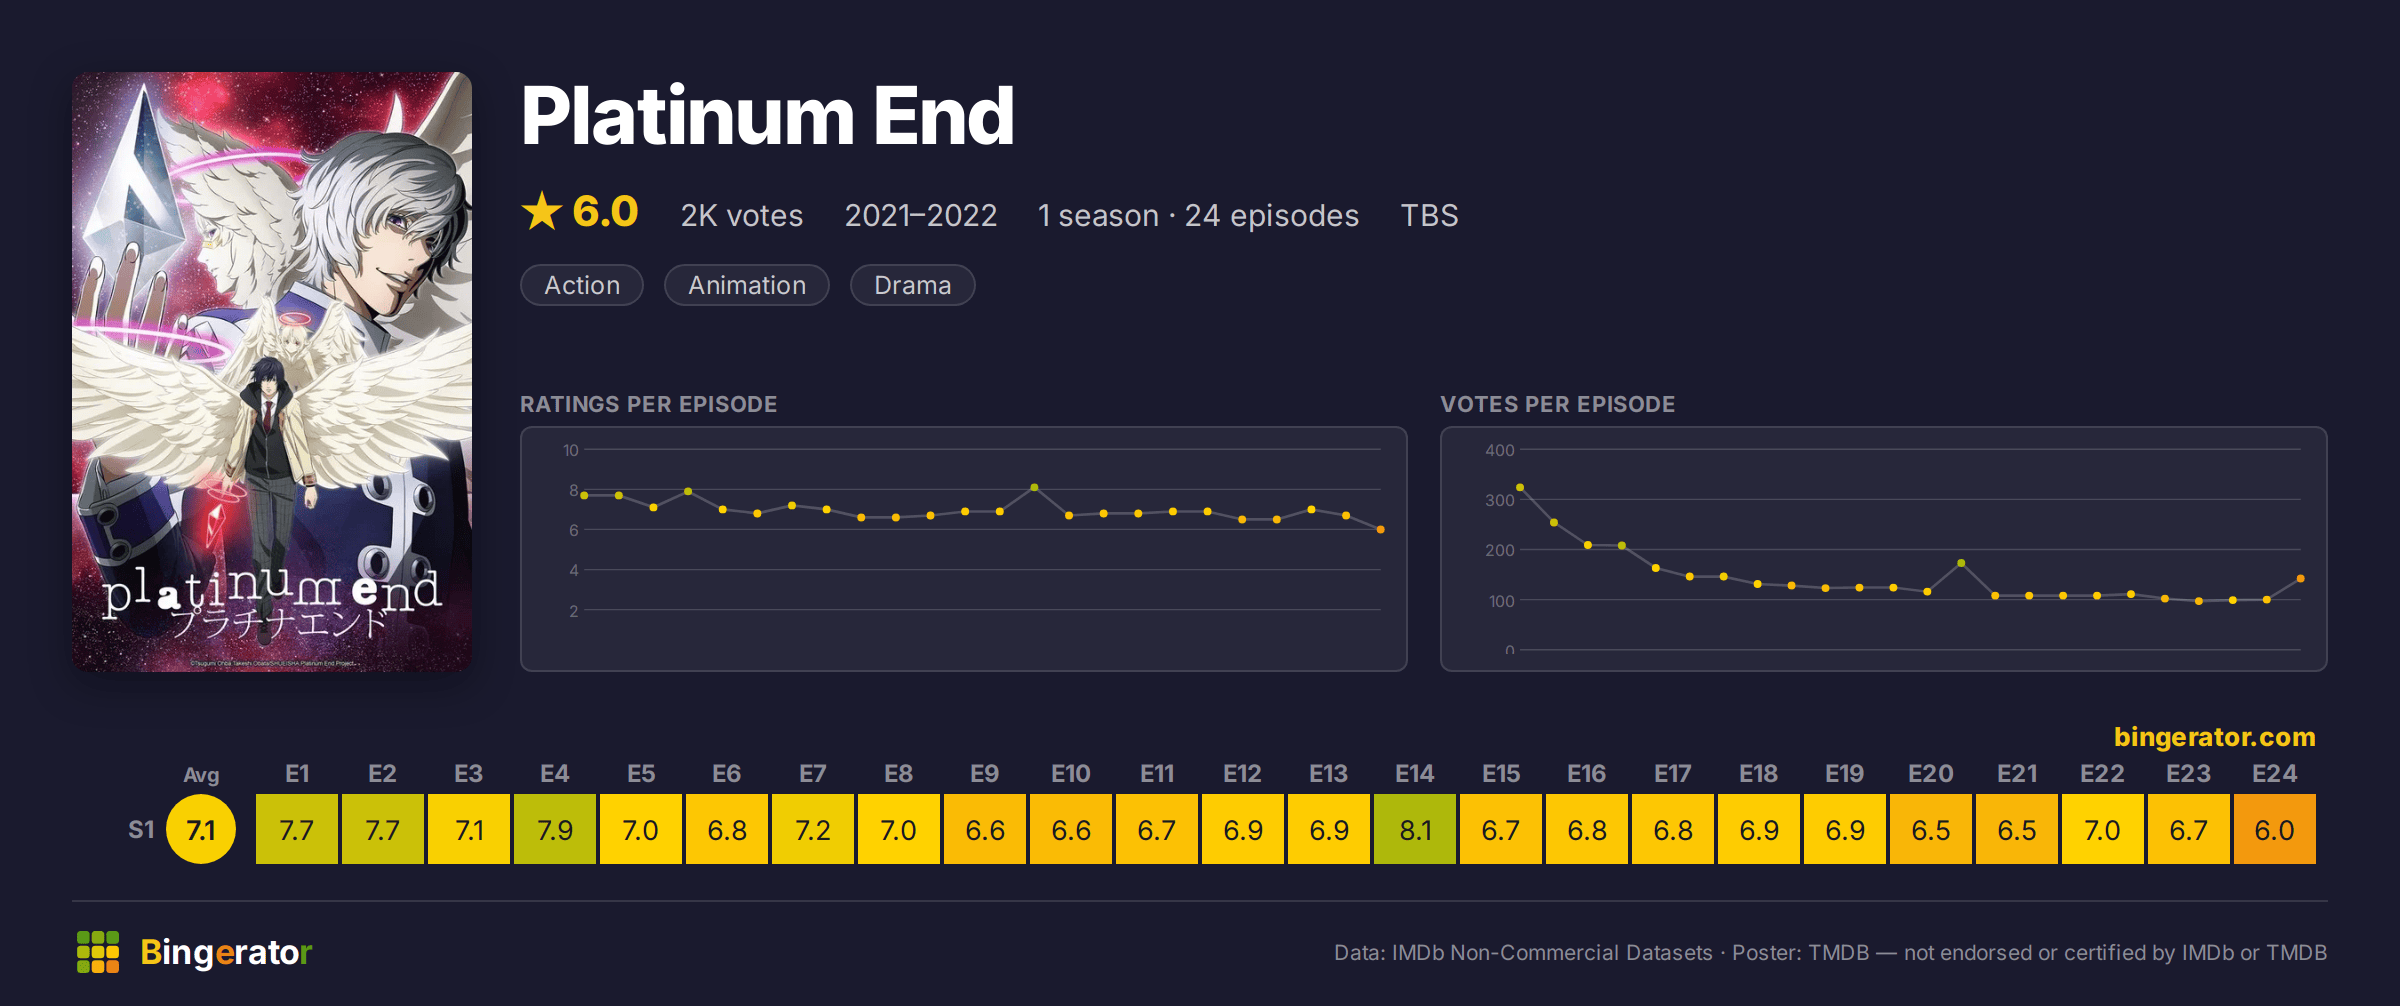This screenshot has width=2400, height=1006.
Task: Click the Bingerator grid logo icon
Action: [98, 952]
